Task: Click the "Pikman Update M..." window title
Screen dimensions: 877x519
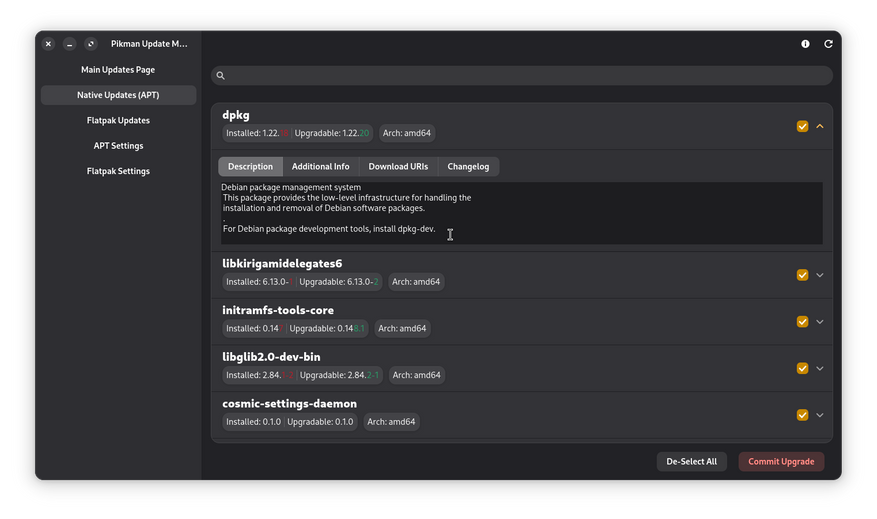Action: point(149,44)
